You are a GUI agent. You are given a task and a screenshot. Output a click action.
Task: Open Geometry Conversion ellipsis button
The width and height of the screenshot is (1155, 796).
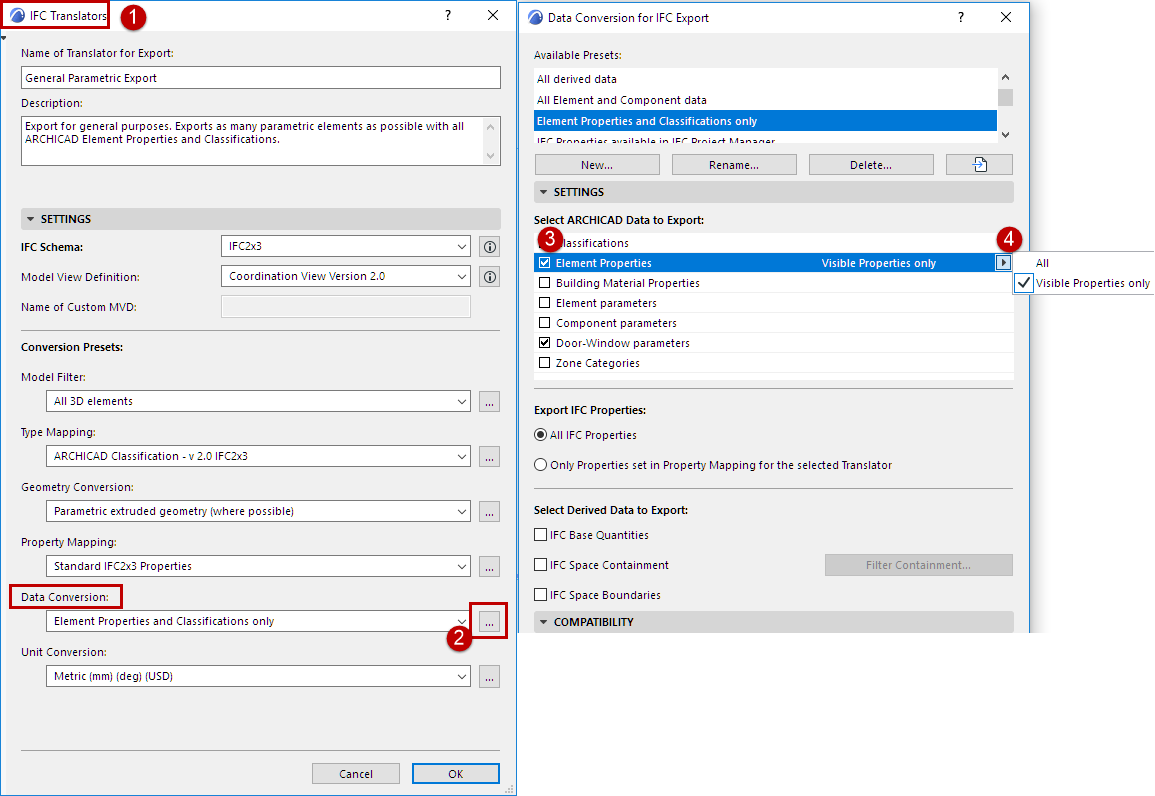tap(489, 511)
